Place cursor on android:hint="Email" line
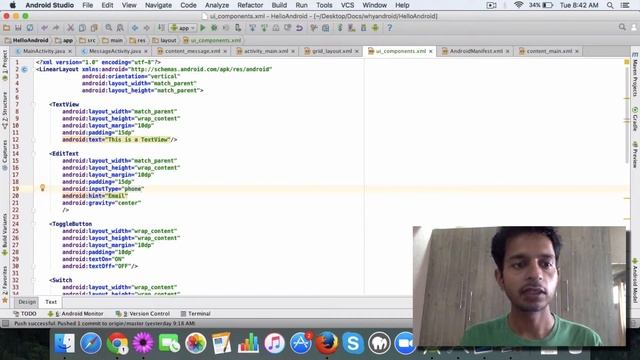Image resolution: width=640 pixels, height=360 pixels. (x=95, y=196)
